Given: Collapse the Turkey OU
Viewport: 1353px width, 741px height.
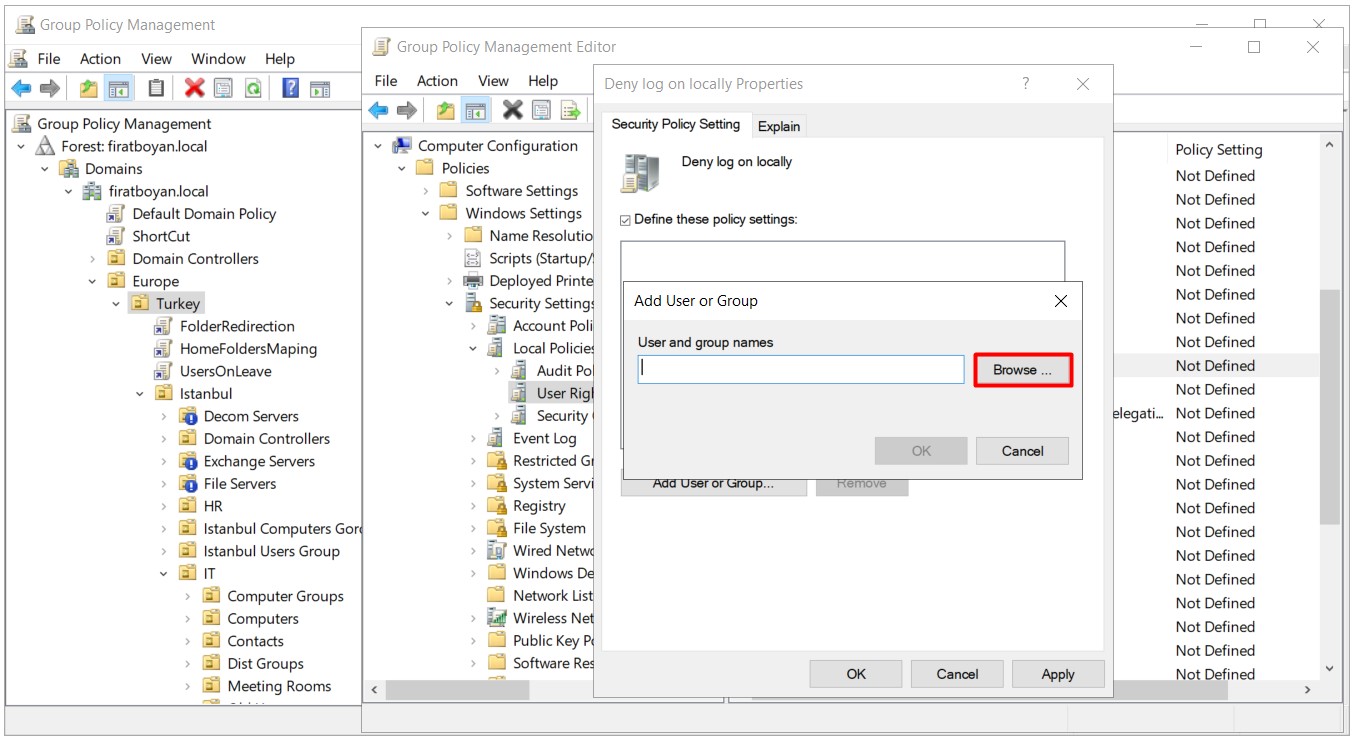Looking at the screenshot, I should pyautogui.click(x=116, y=304).
